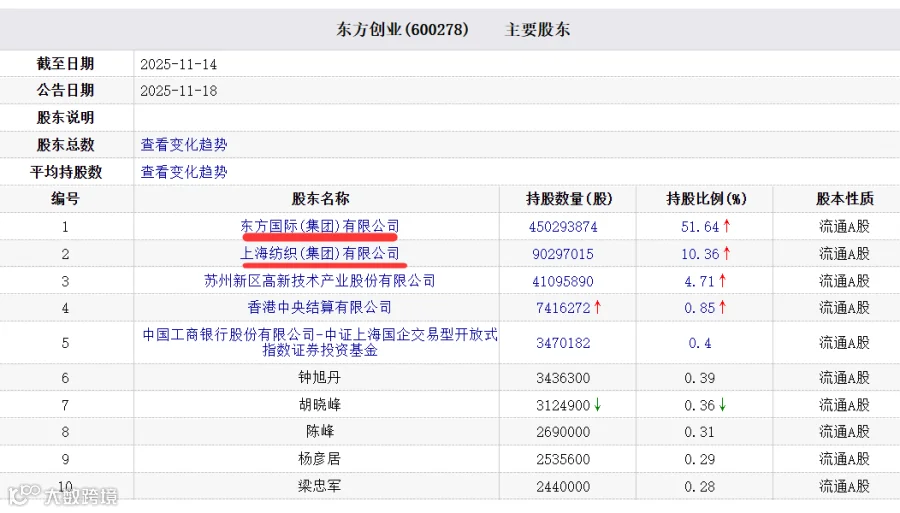
Task: Click the red up arrow beside 0.85
Action: [x=723, y=308]
